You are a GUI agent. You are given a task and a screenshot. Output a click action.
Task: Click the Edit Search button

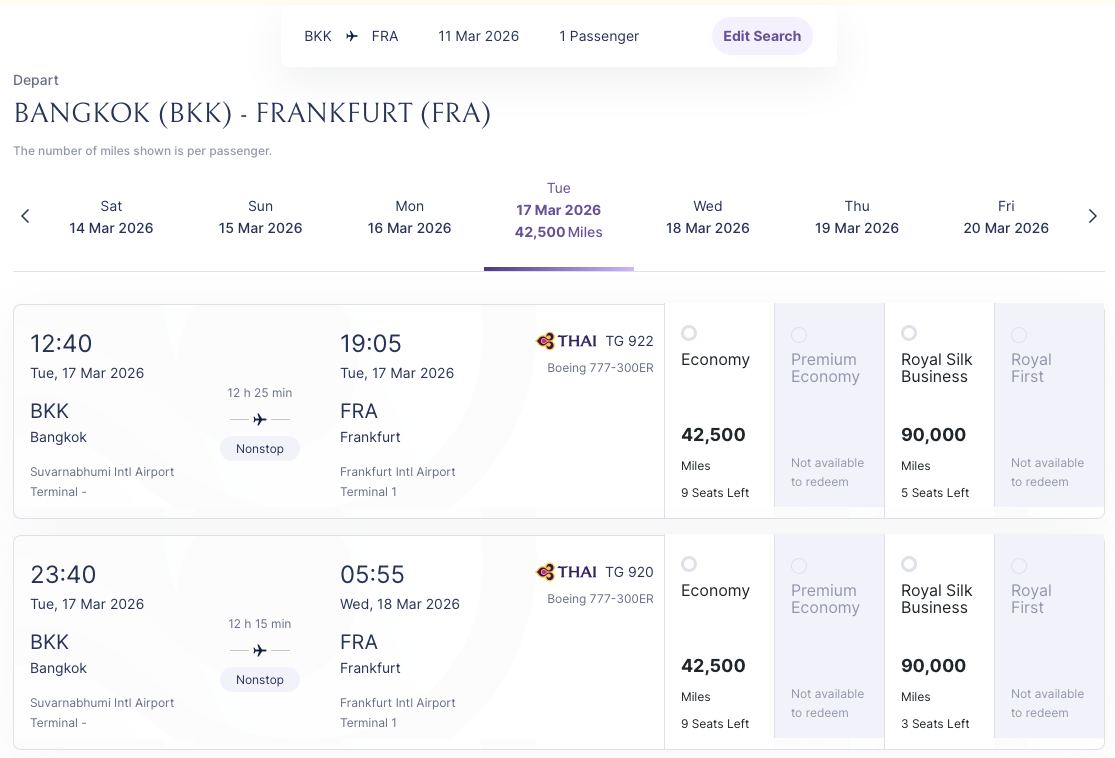(762, 36)
